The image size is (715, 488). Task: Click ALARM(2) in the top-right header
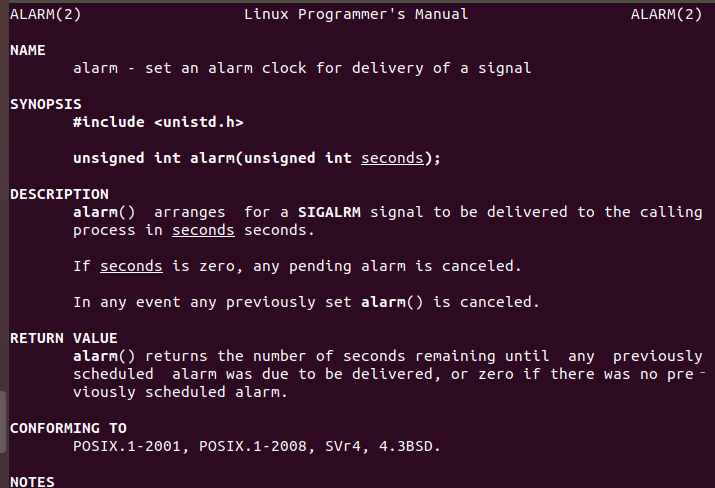point(667,14)
